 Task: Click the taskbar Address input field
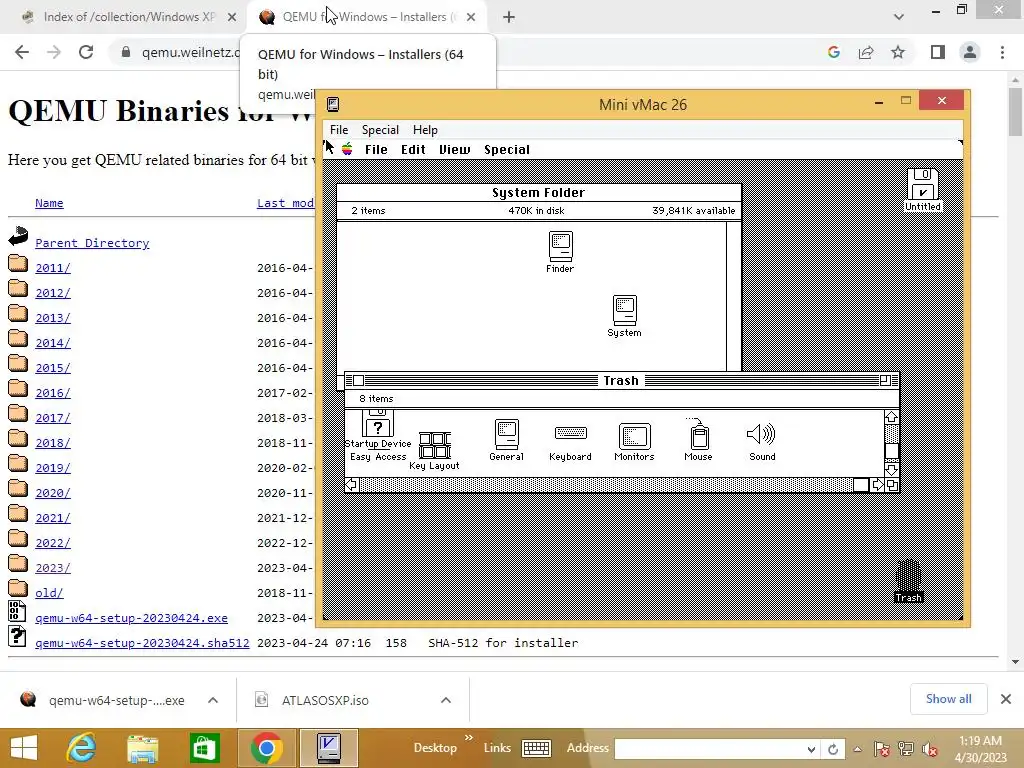click(709, 749)
